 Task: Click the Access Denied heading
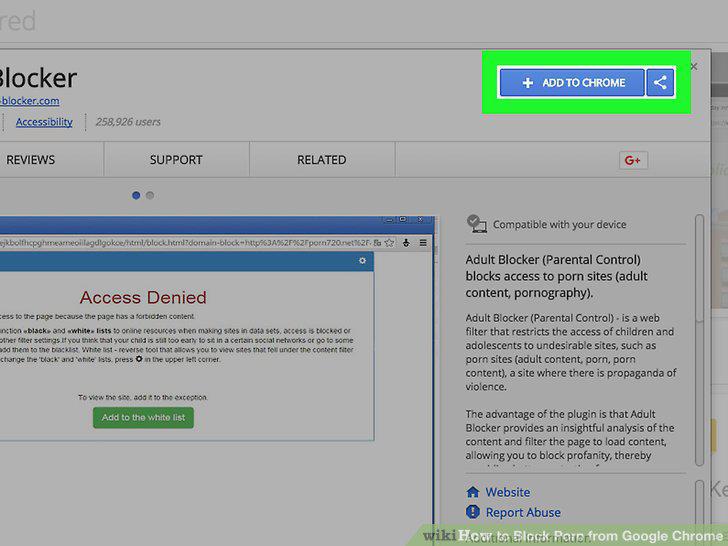click(143, 297)
